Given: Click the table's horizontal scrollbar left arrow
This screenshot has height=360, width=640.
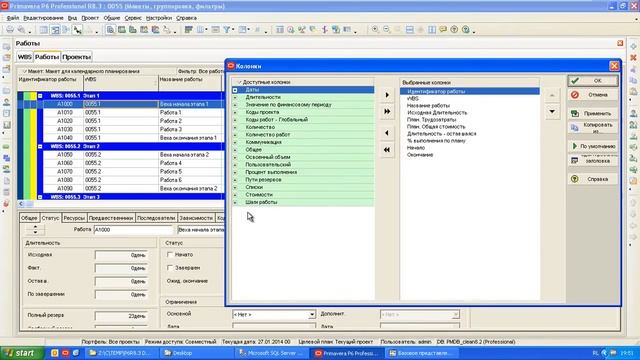Looking at the screenshot, I should tap(21, 204).
